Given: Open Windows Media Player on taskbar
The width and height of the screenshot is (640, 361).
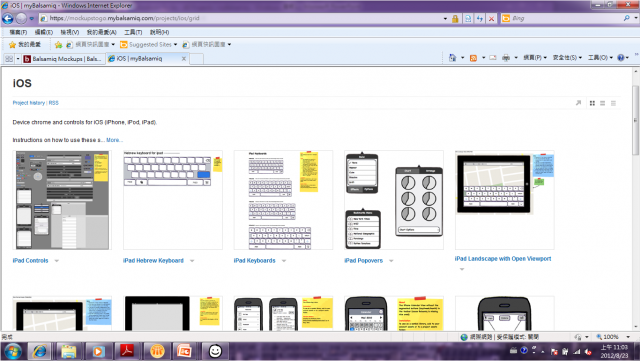Looking at the screenshot, I should pos(98,351).
